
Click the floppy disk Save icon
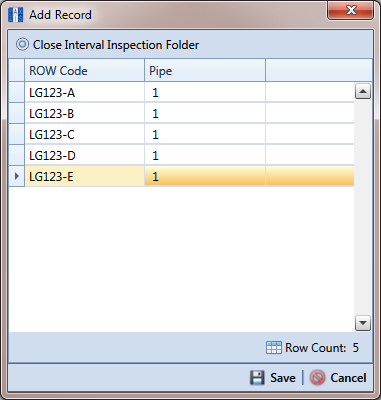coord(257,378)
